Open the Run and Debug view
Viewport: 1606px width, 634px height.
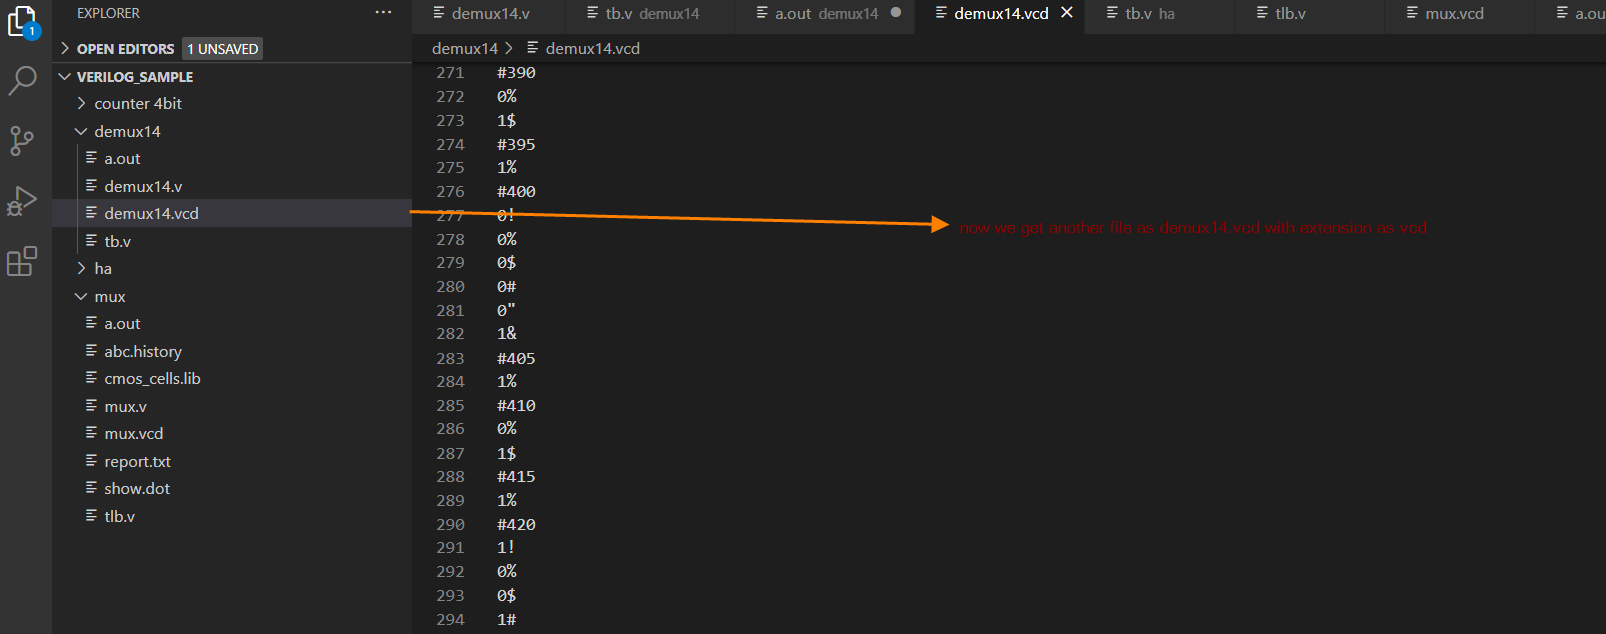pos(22,201)
